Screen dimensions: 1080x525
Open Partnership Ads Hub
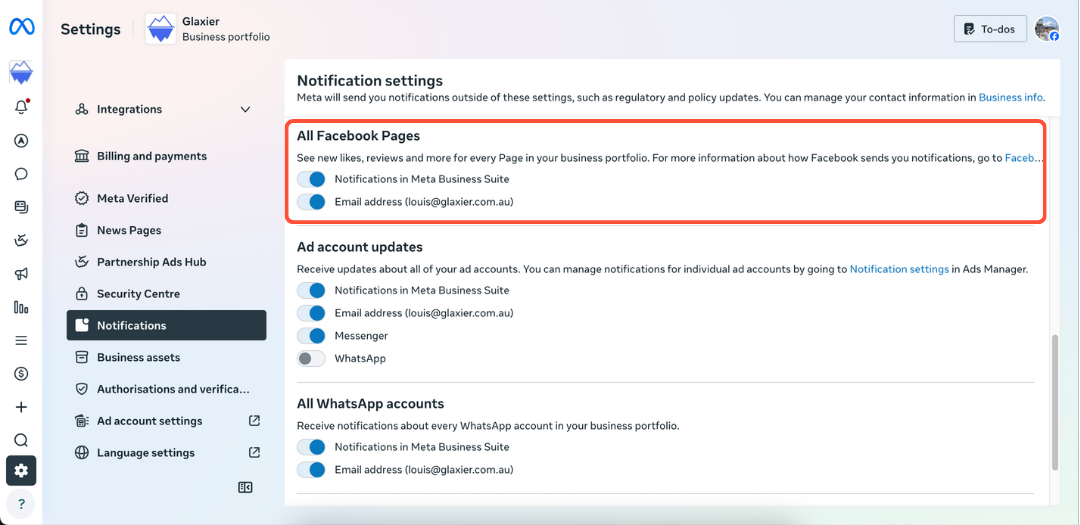tap(166, 262)
